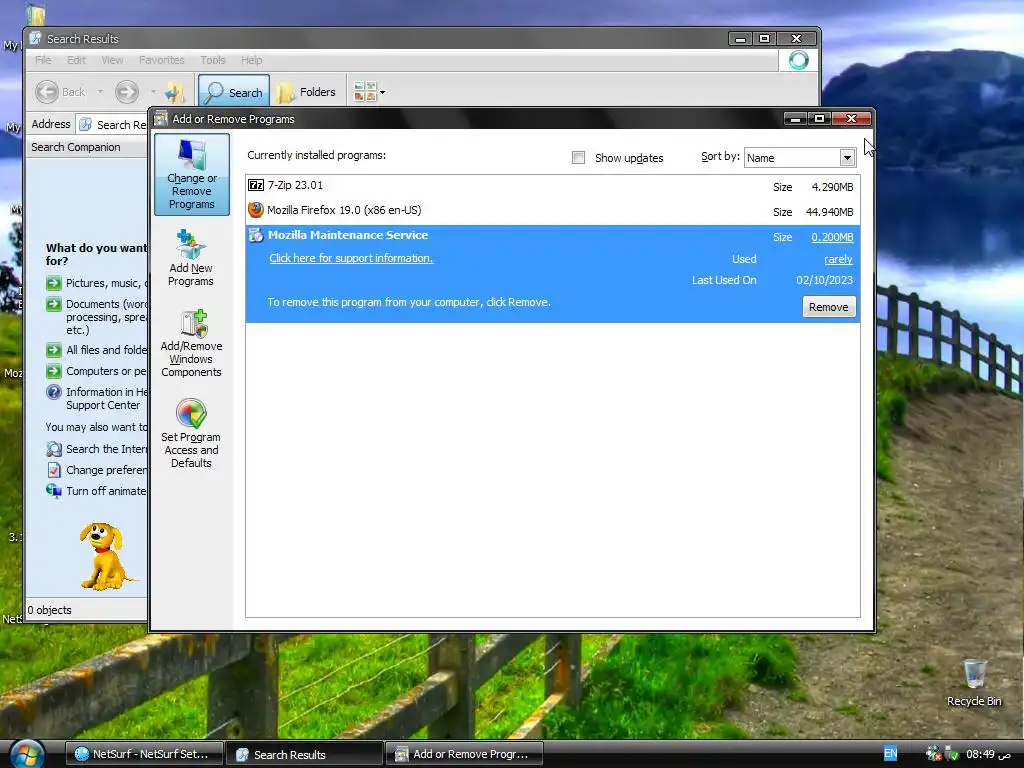Open Set Program Access and Defaults
Image resolution: width=1024 pixels, height=768 pixels.
(x=191, y=434)
